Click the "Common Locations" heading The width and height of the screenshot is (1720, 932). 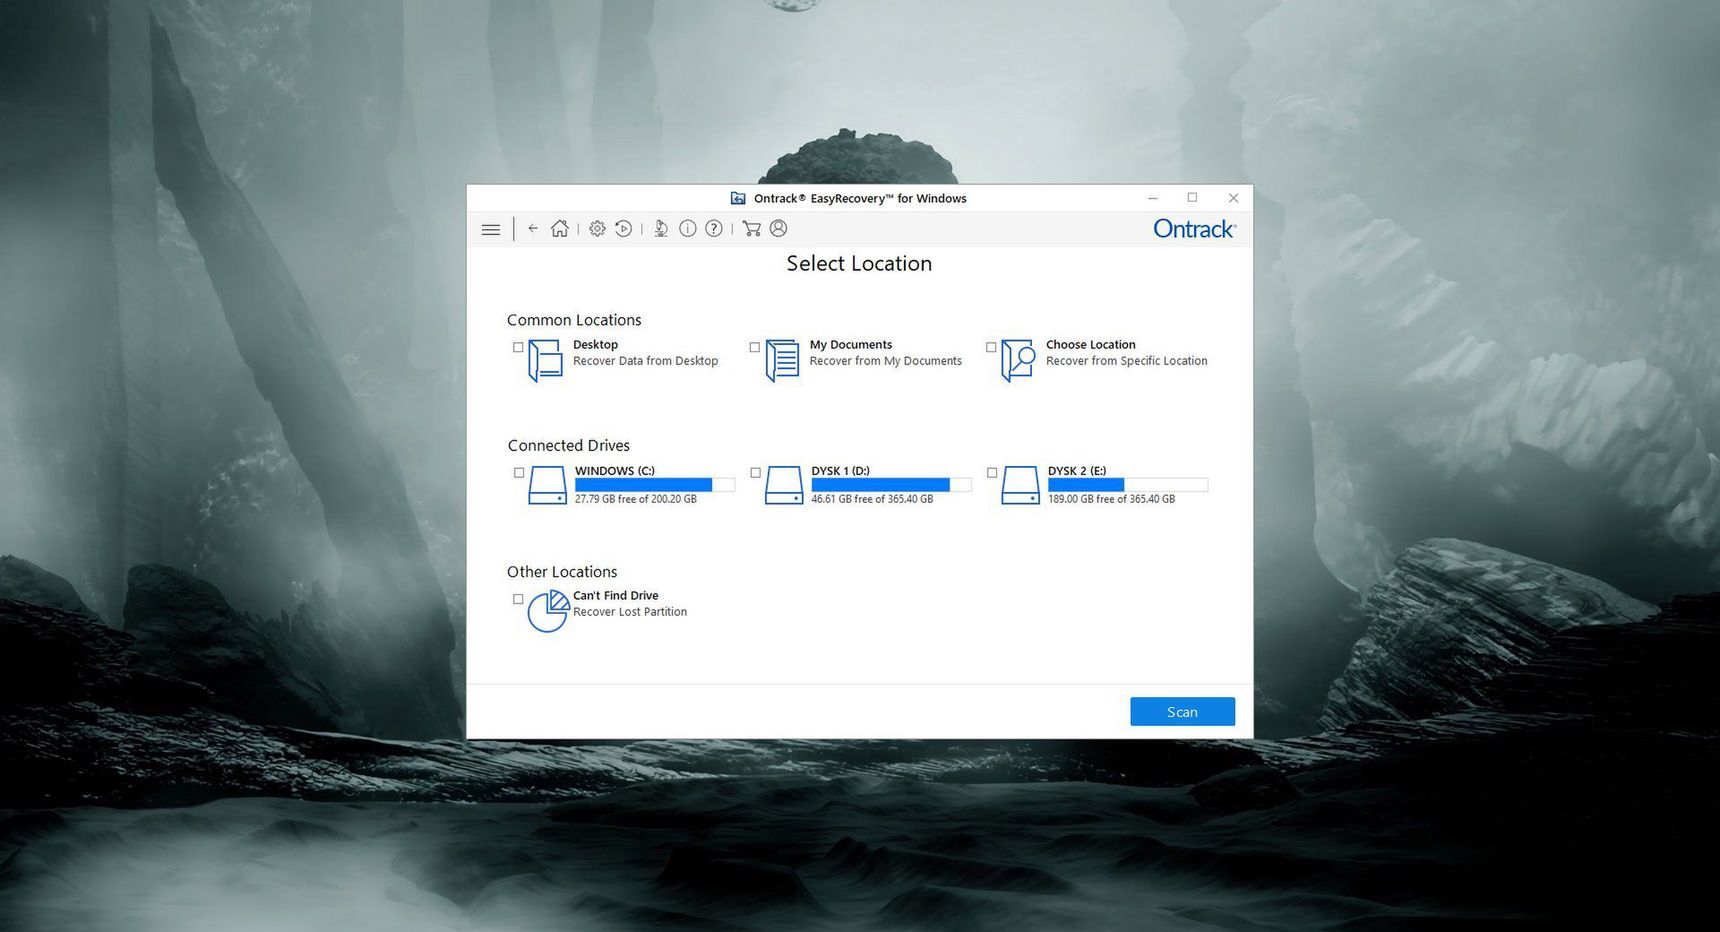pos(574,320)
